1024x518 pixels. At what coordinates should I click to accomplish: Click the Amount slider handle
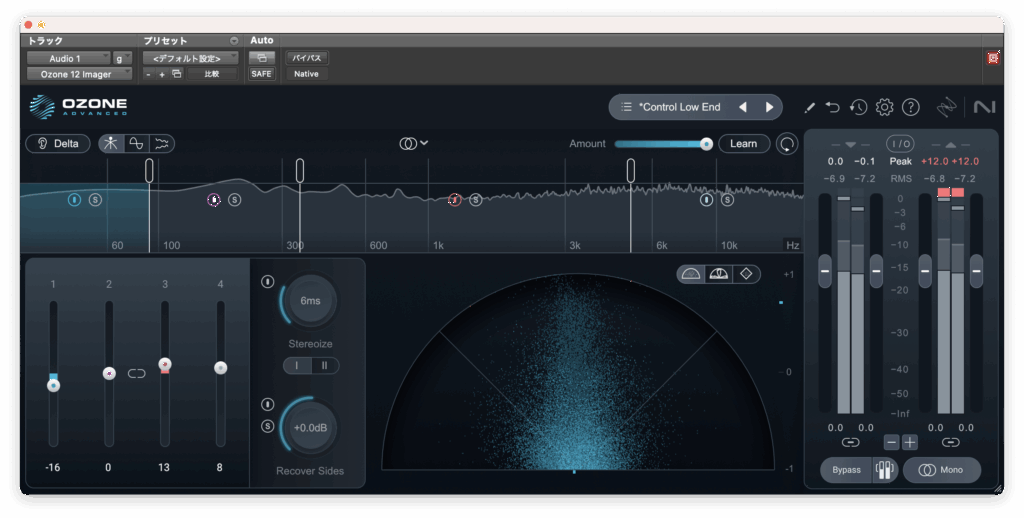point(706,144)
